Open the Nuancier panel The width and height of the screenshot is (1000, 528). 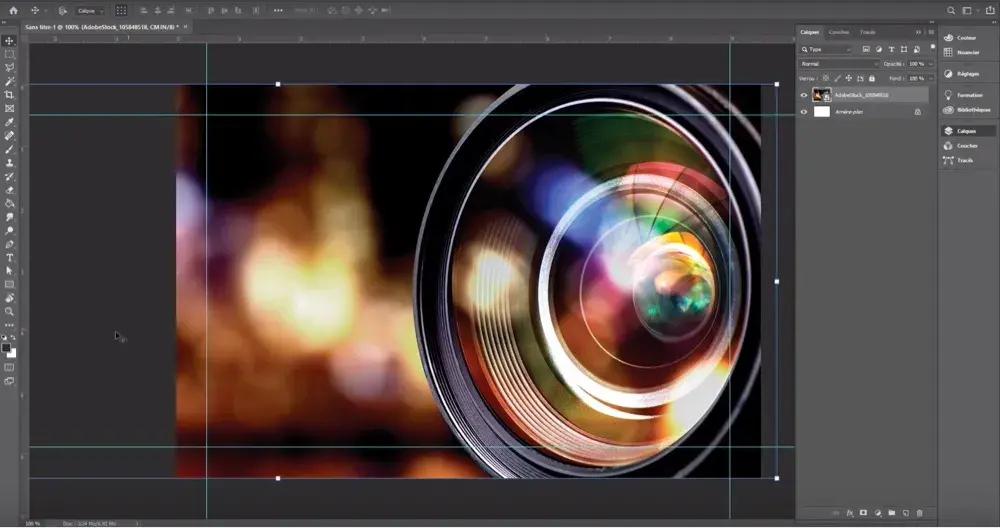[966, 52]
